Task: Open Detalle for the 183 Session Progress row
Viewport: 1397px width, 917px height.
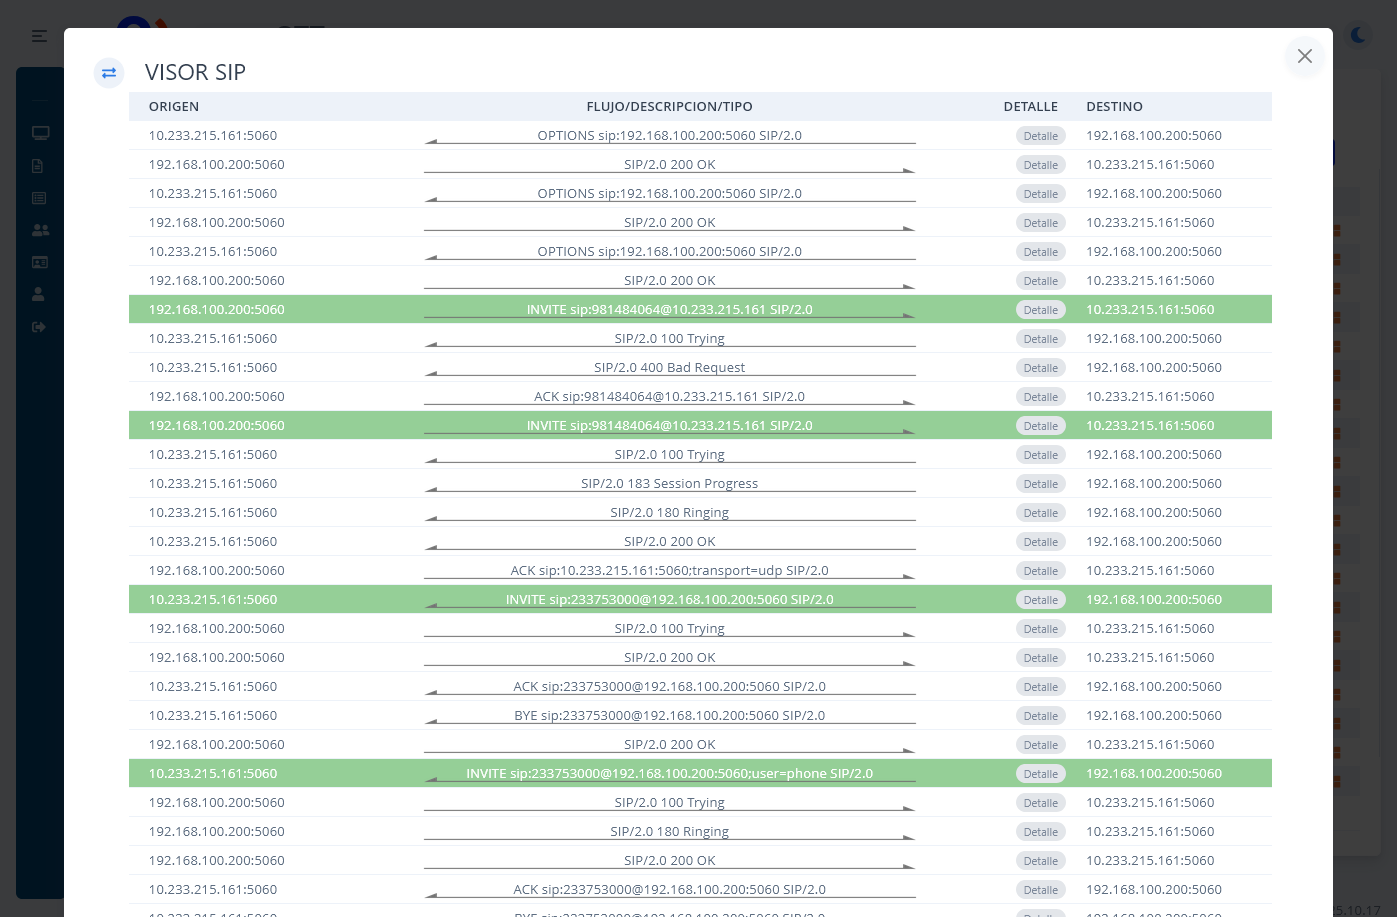Action: pyautogui.click(x=1040, y=484)
